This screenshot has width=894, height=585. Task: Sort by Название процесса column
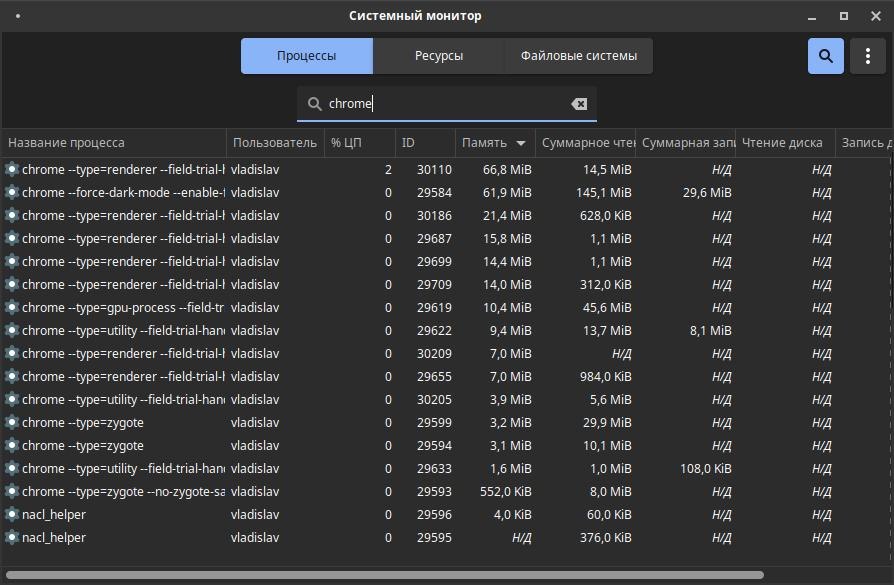tap(113, 143)
